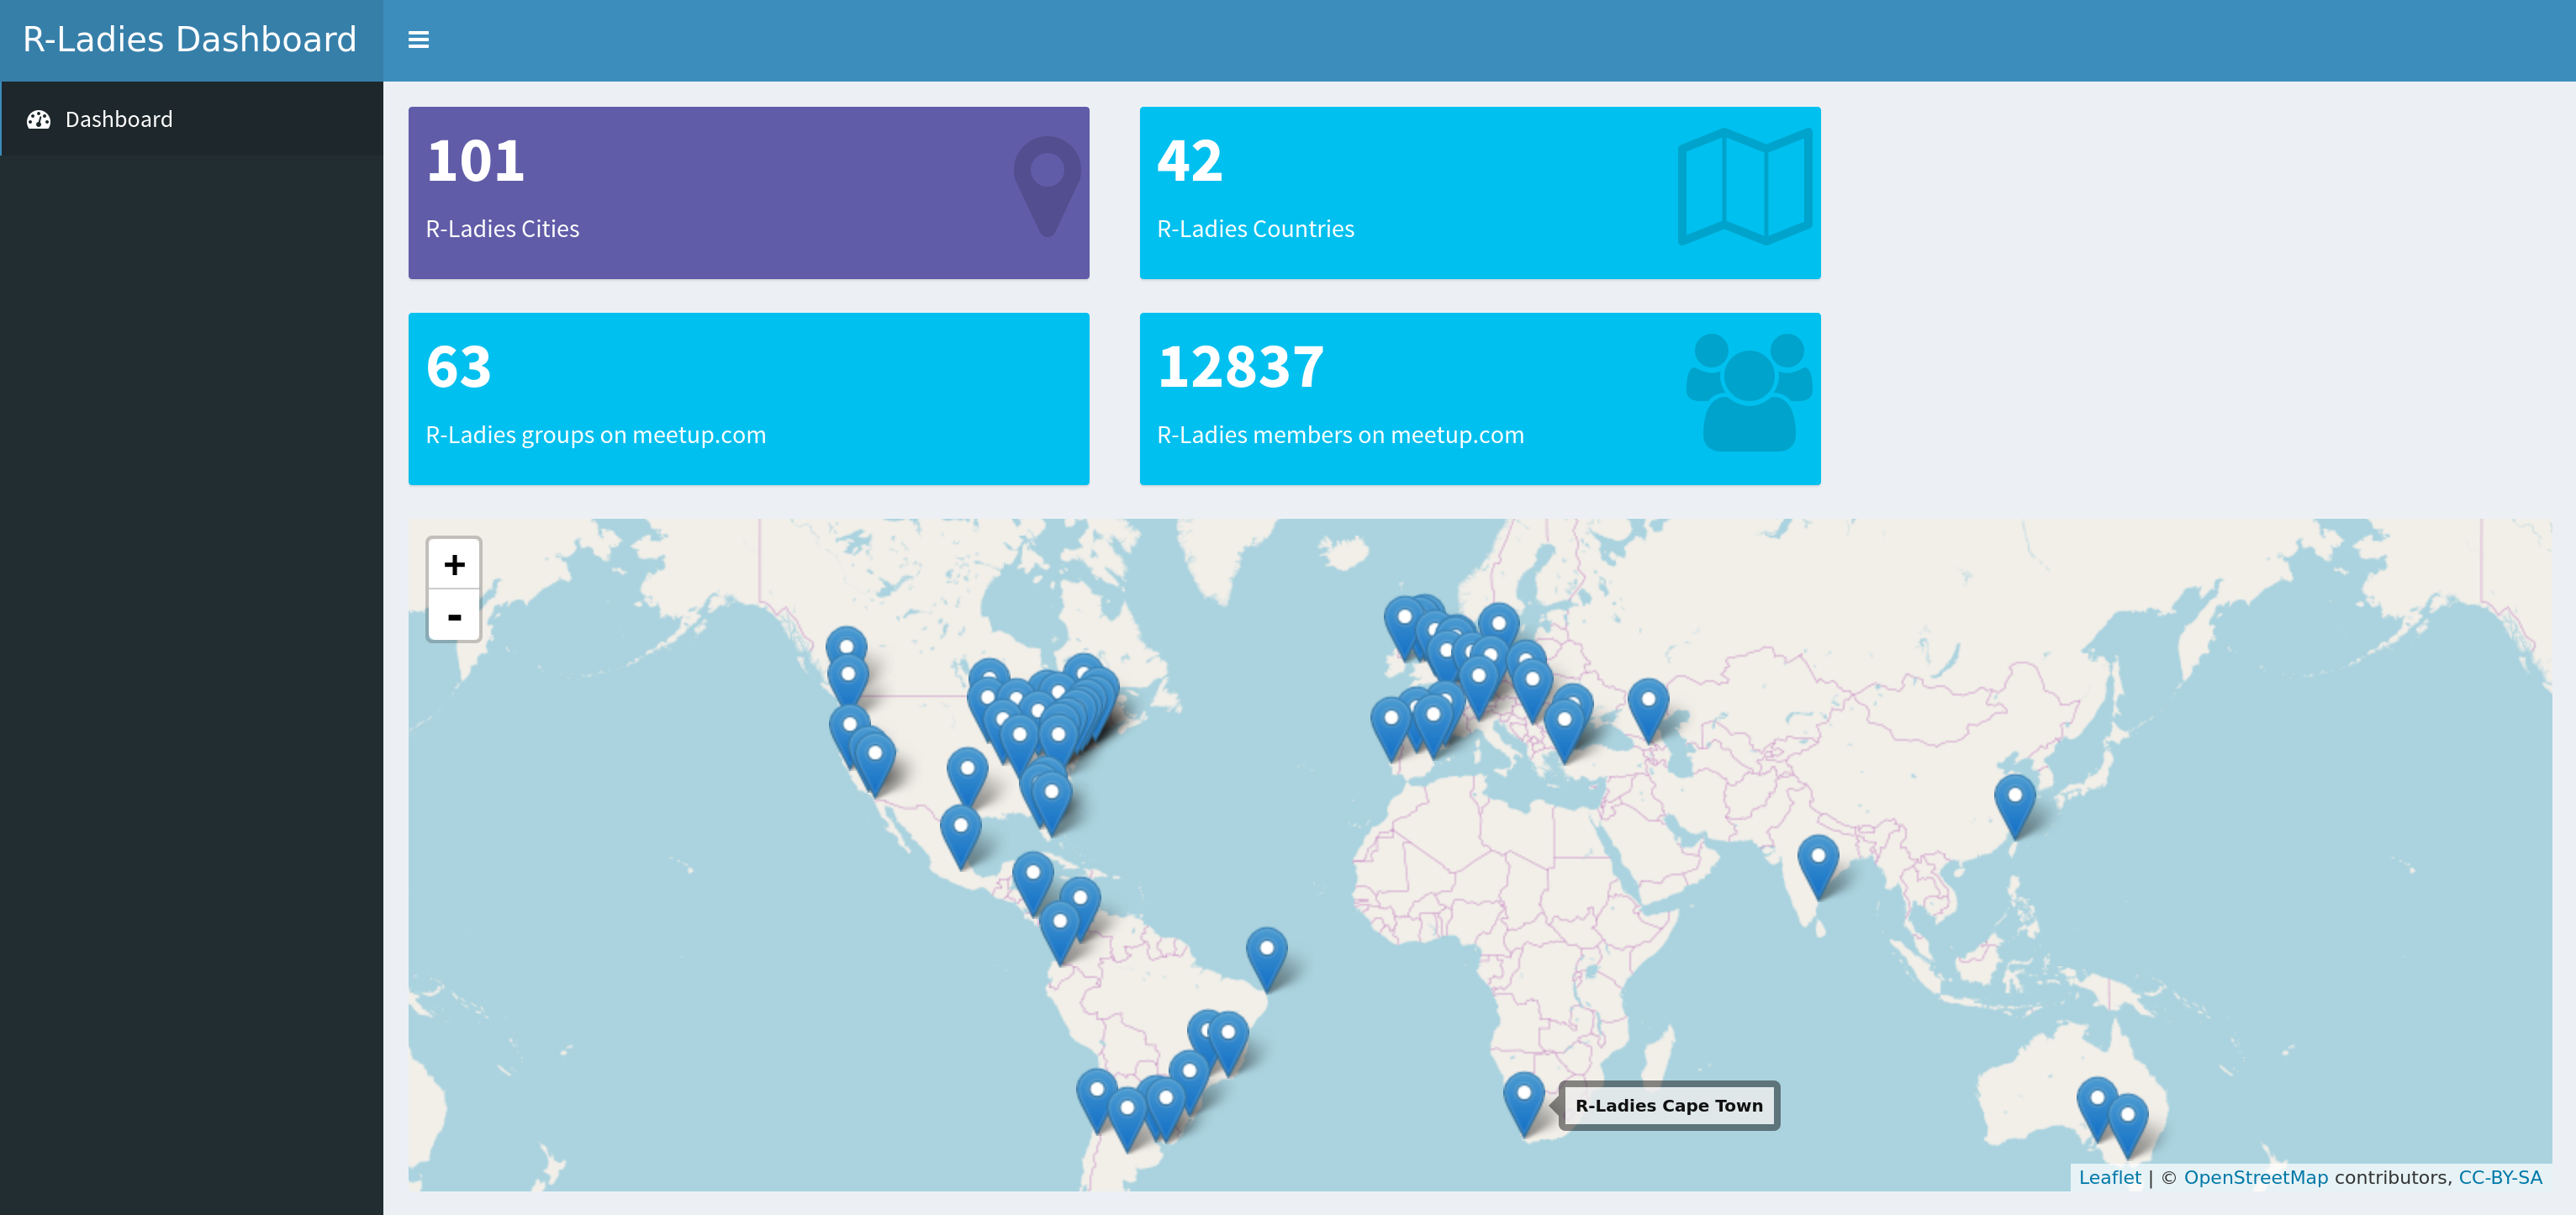The height and width of the screenshot is (1215, 2576).
Task: Zoom out the map with minus button
Action: pos(454,617)
